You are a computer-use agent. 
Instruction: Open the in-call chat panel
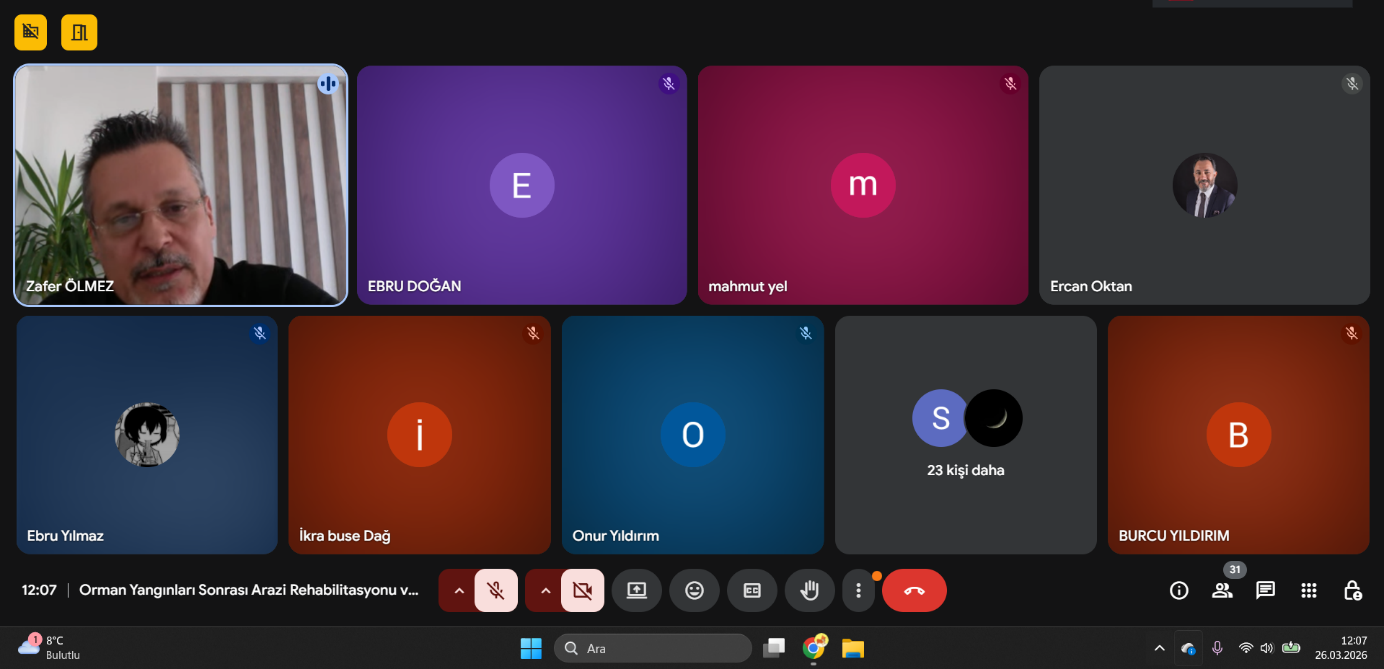point(1265,590)
